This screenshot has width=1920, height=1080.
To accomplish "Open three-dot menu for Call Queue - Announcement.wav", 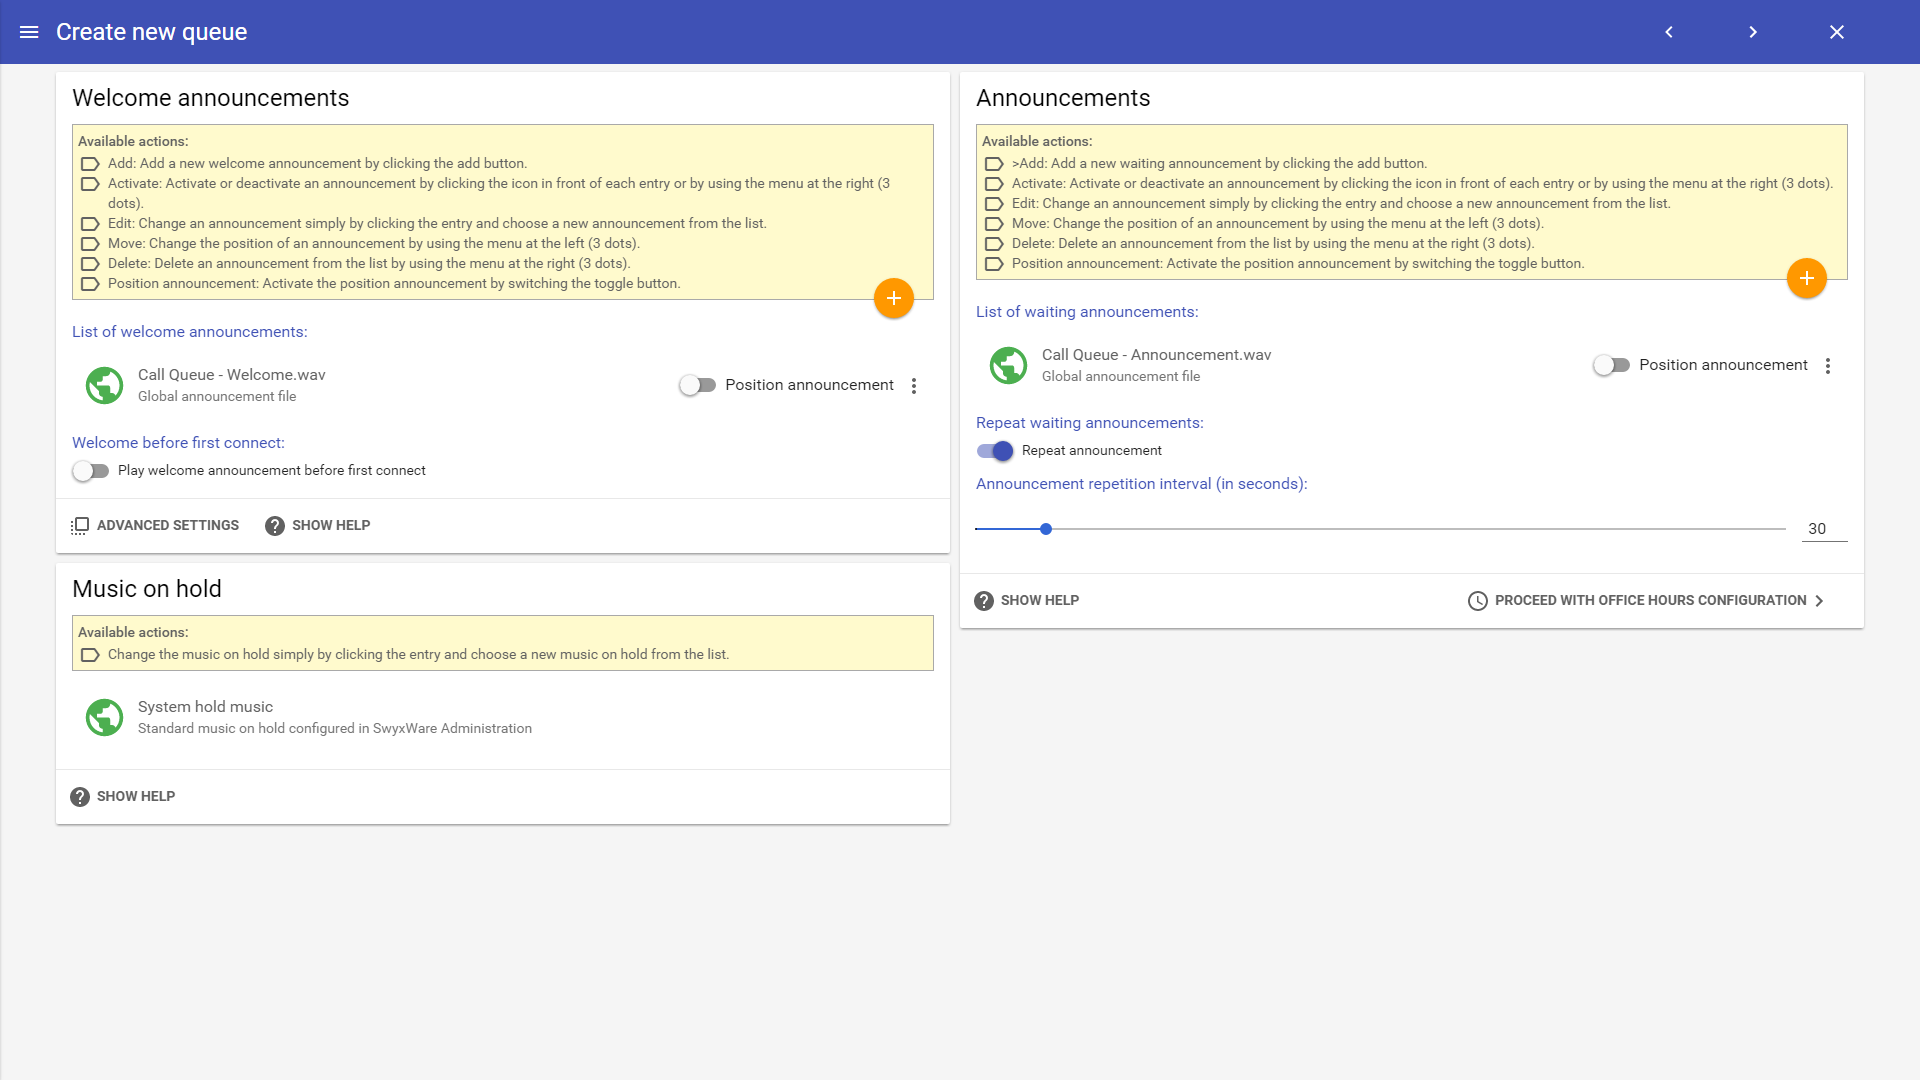I will pos(1828,366).
